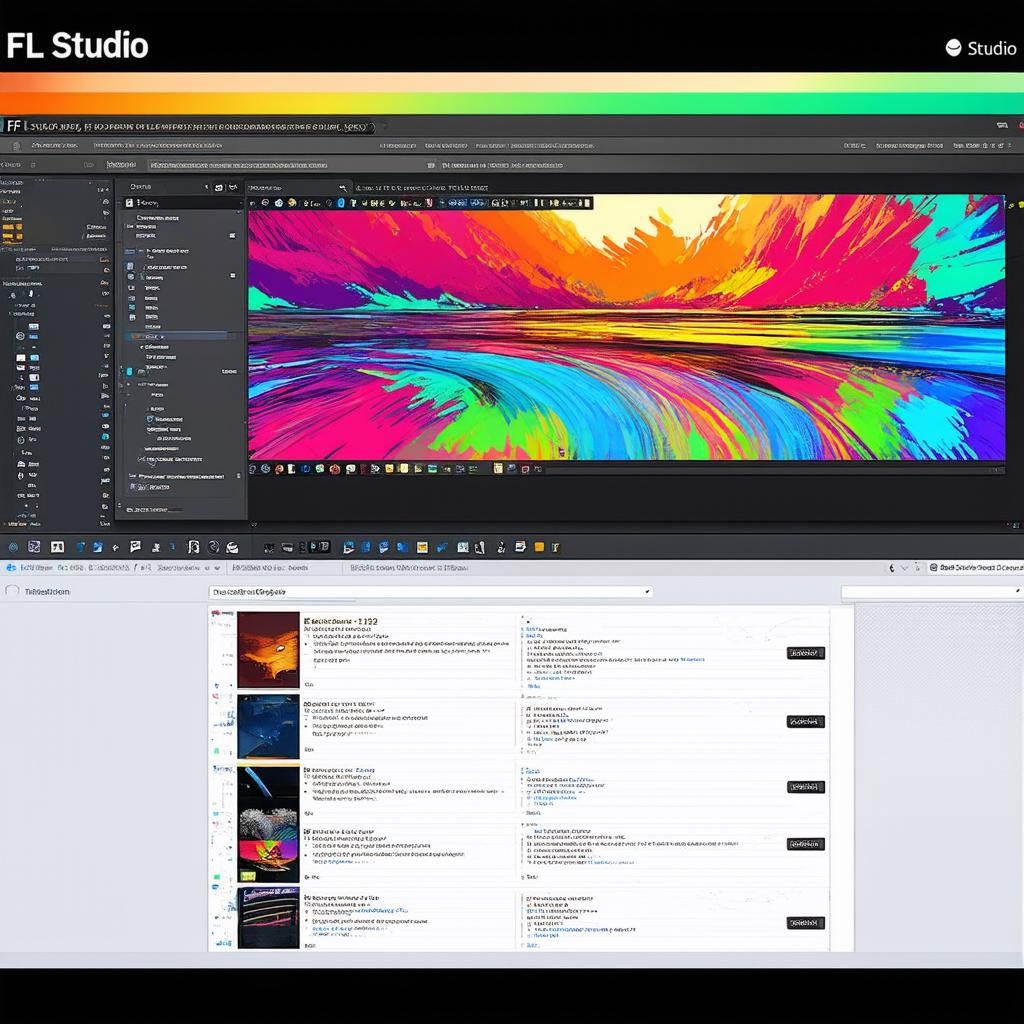1024x1024 pixels.
Task: Click the first icon in the bottom dark toolbar
Action: point(13,547)
